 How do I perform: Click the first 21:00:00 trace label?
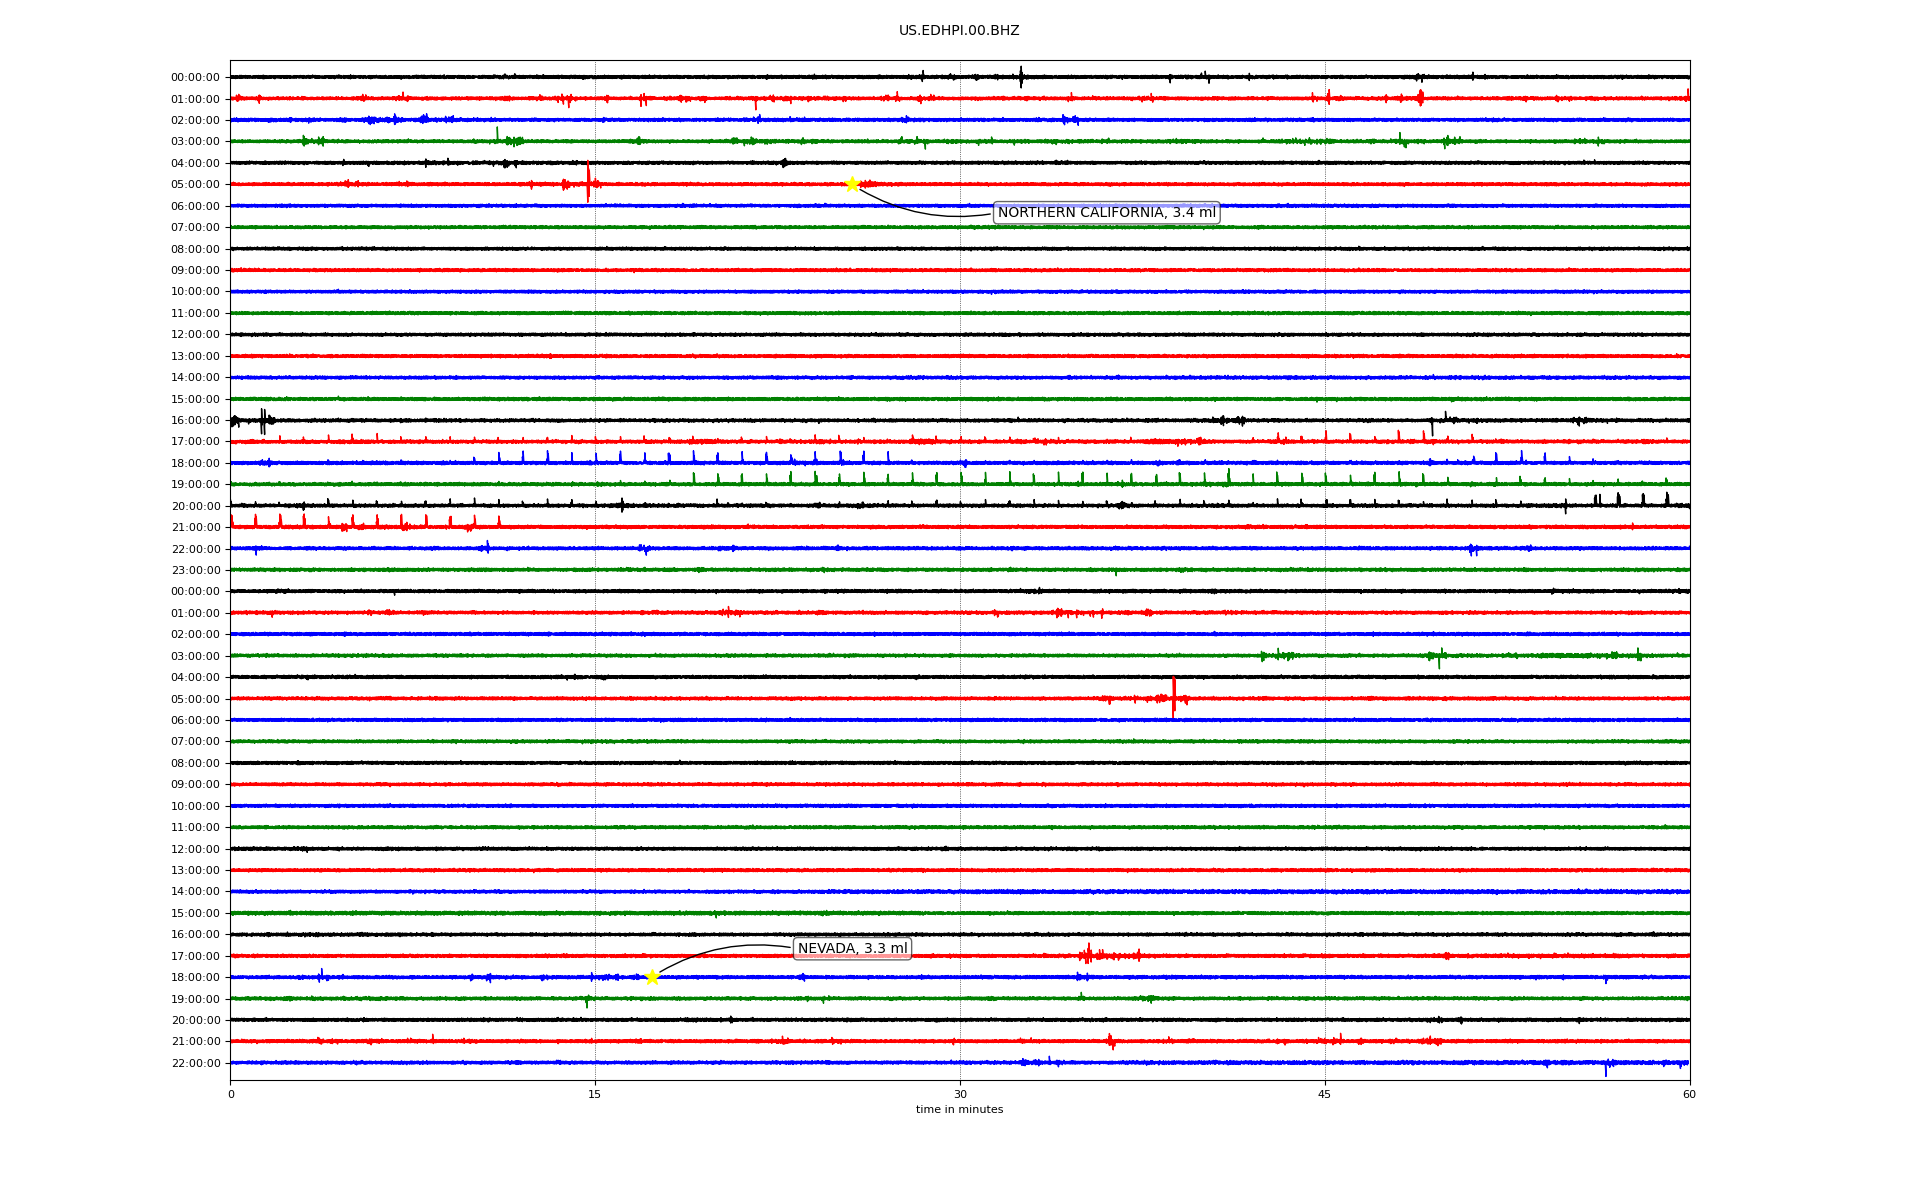195,528
